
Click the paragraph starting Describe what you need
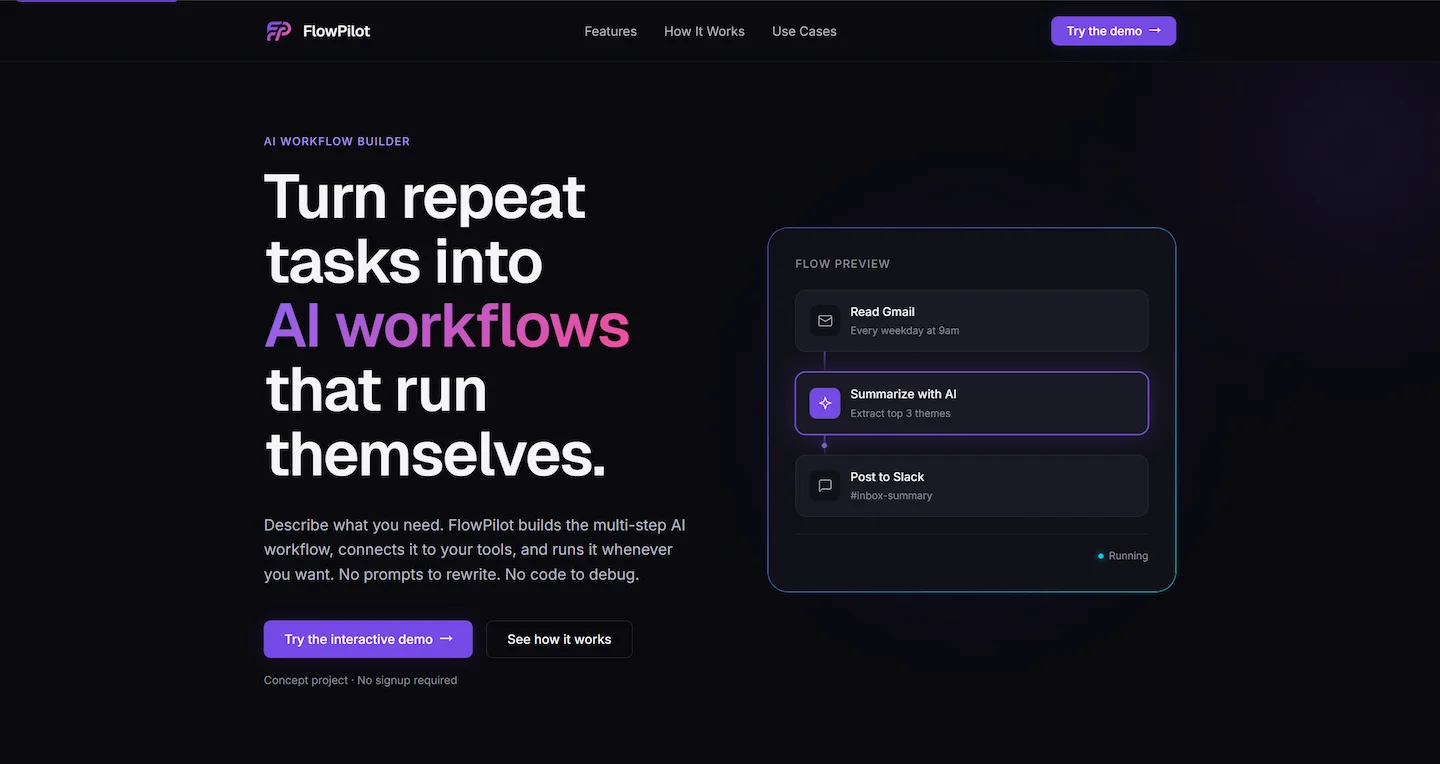click(x=475, y=550)
